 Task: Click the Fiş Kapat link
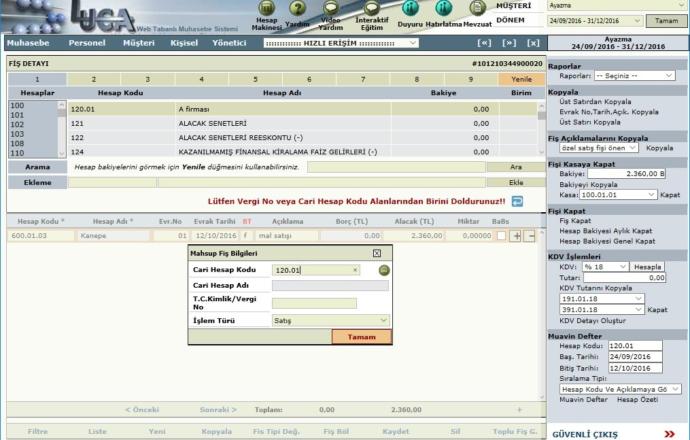[x=575, y=221]
